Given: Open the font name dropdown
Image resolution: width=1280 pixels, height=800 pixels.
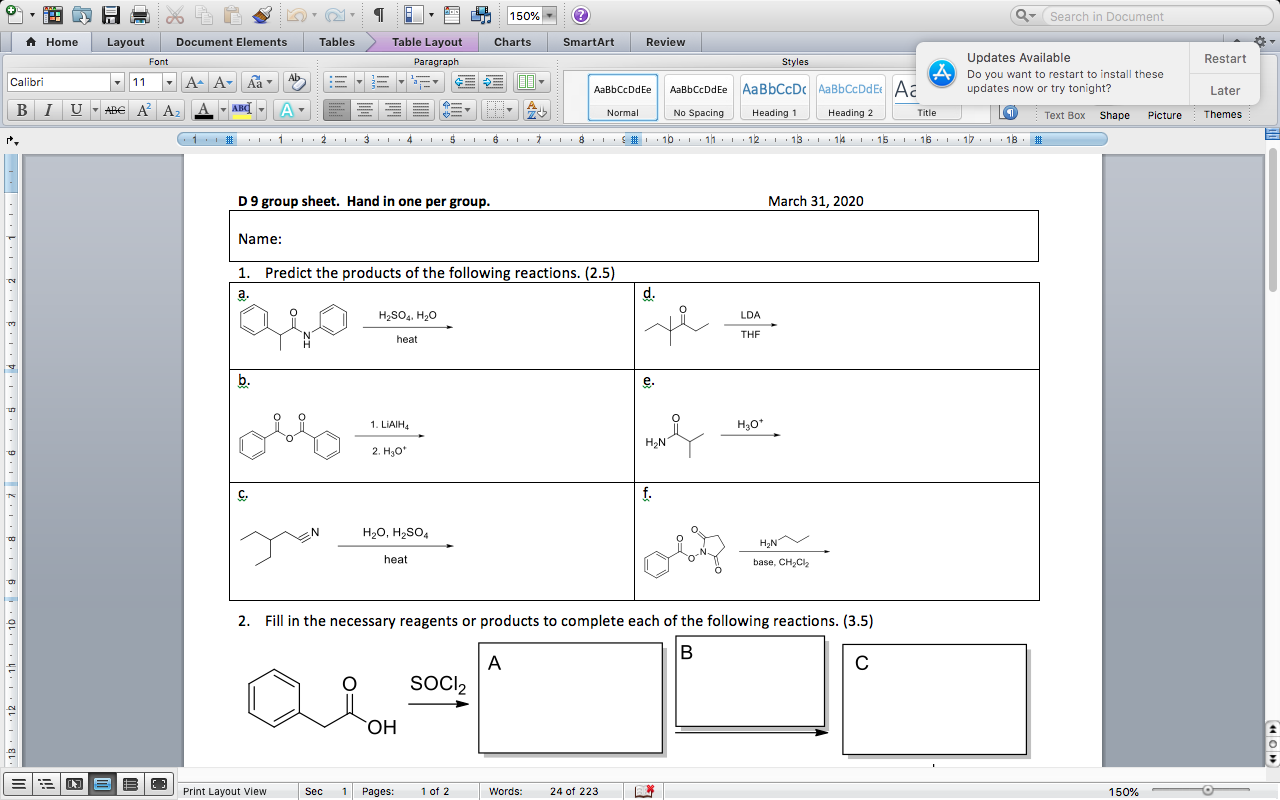Looking at the screenshot, I should pos(117,81).
